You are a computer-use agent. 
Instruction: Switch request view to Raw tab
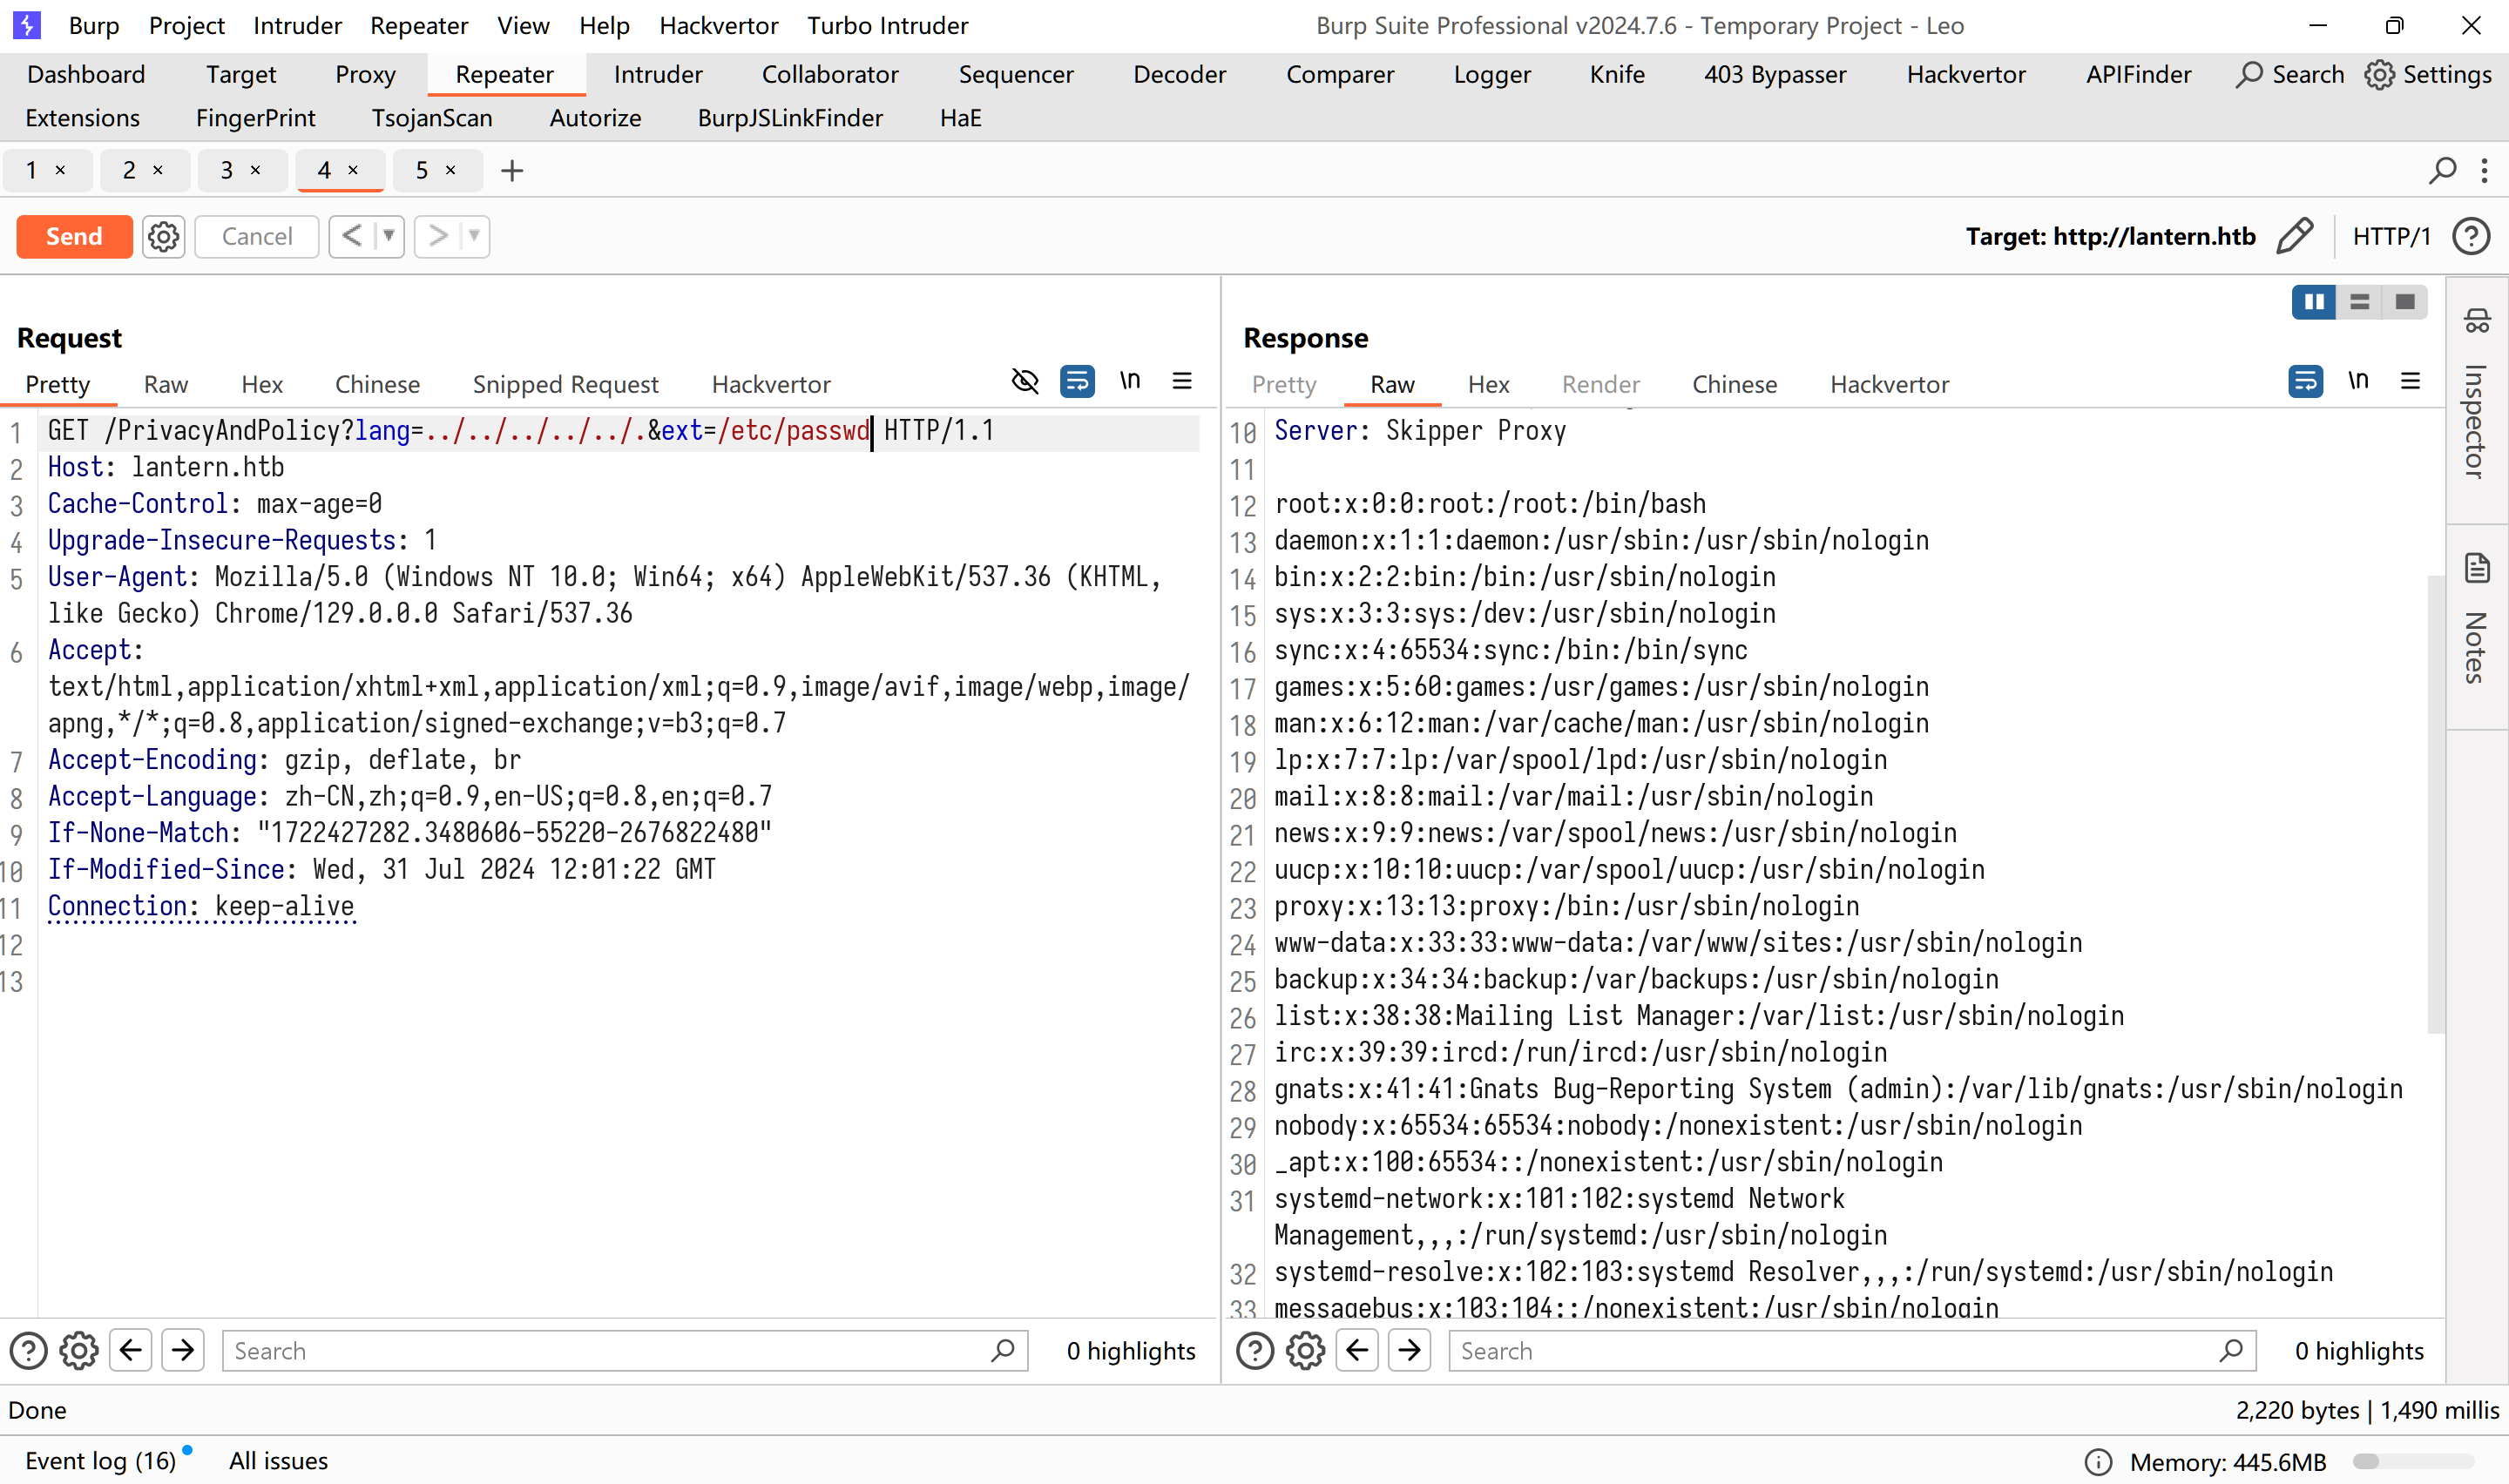click(166, 385)
